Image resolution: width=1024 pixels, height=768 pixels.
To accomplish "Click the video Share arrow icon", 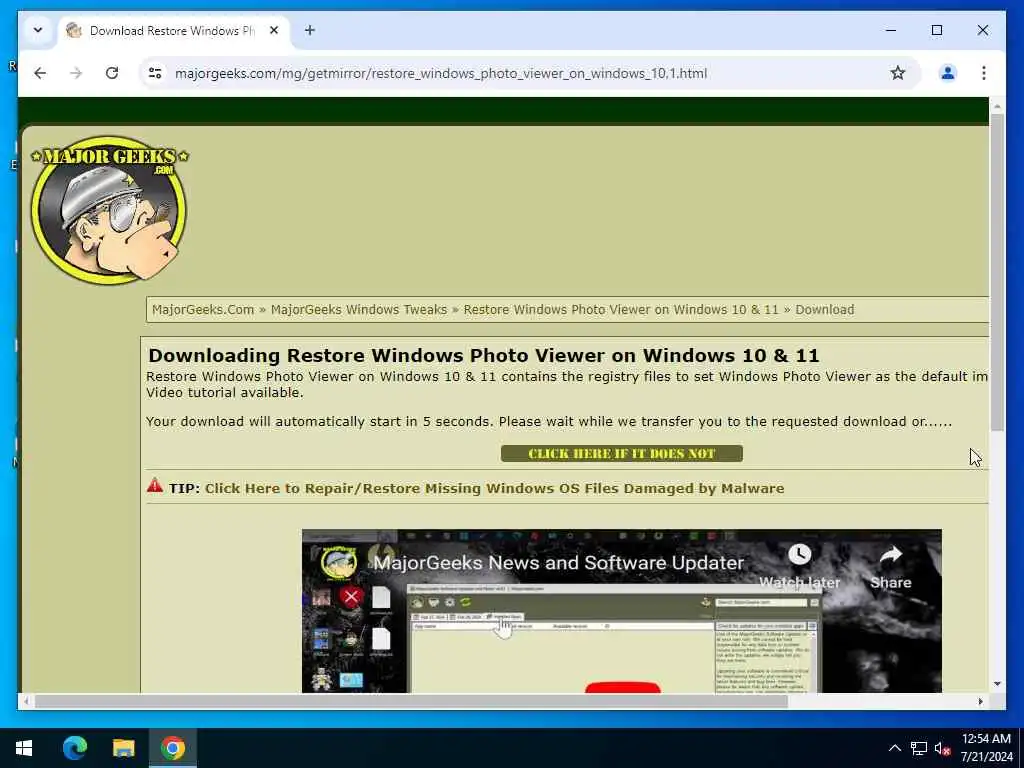I will 890,555.
